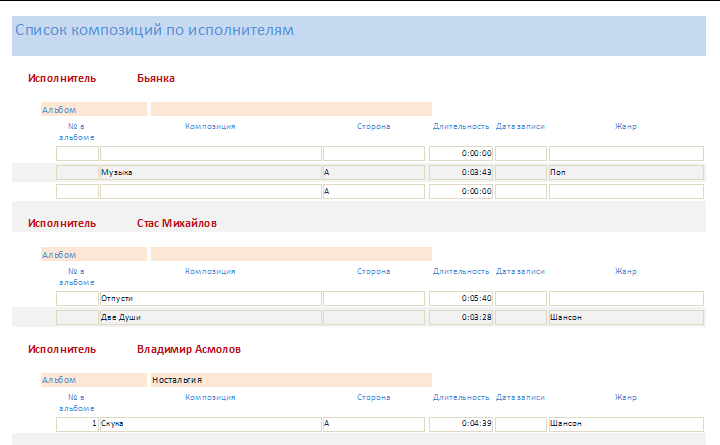The height and width of the screenshot is (445, 720).
Task: Select the genre cell "Поп"
Action: tap(626, 172)
